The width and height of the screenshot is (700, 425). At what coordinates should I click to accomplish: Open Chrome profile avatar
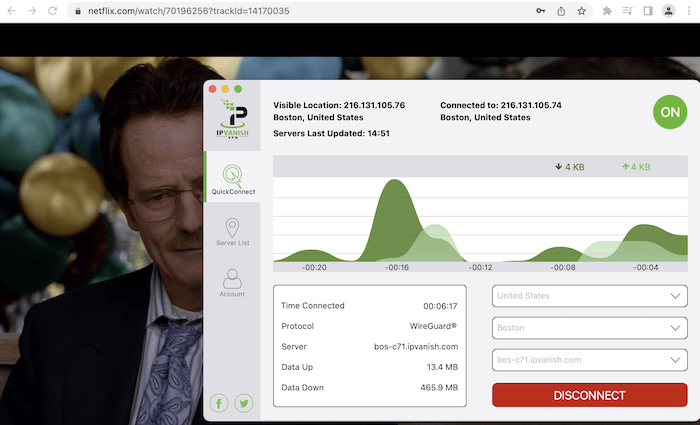(x=668, y=11)
